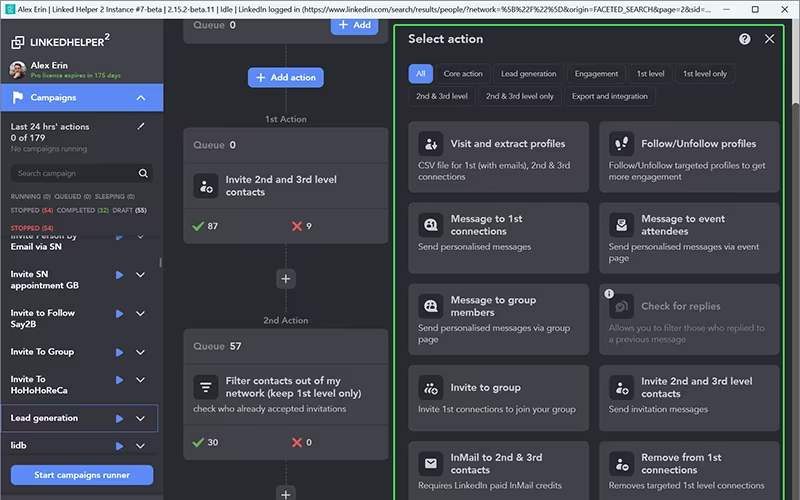This screenshot has height=500, width=800.
Task: Open Invite 2nd and 3rd level contacts workflow action
Action: (286, 186)
